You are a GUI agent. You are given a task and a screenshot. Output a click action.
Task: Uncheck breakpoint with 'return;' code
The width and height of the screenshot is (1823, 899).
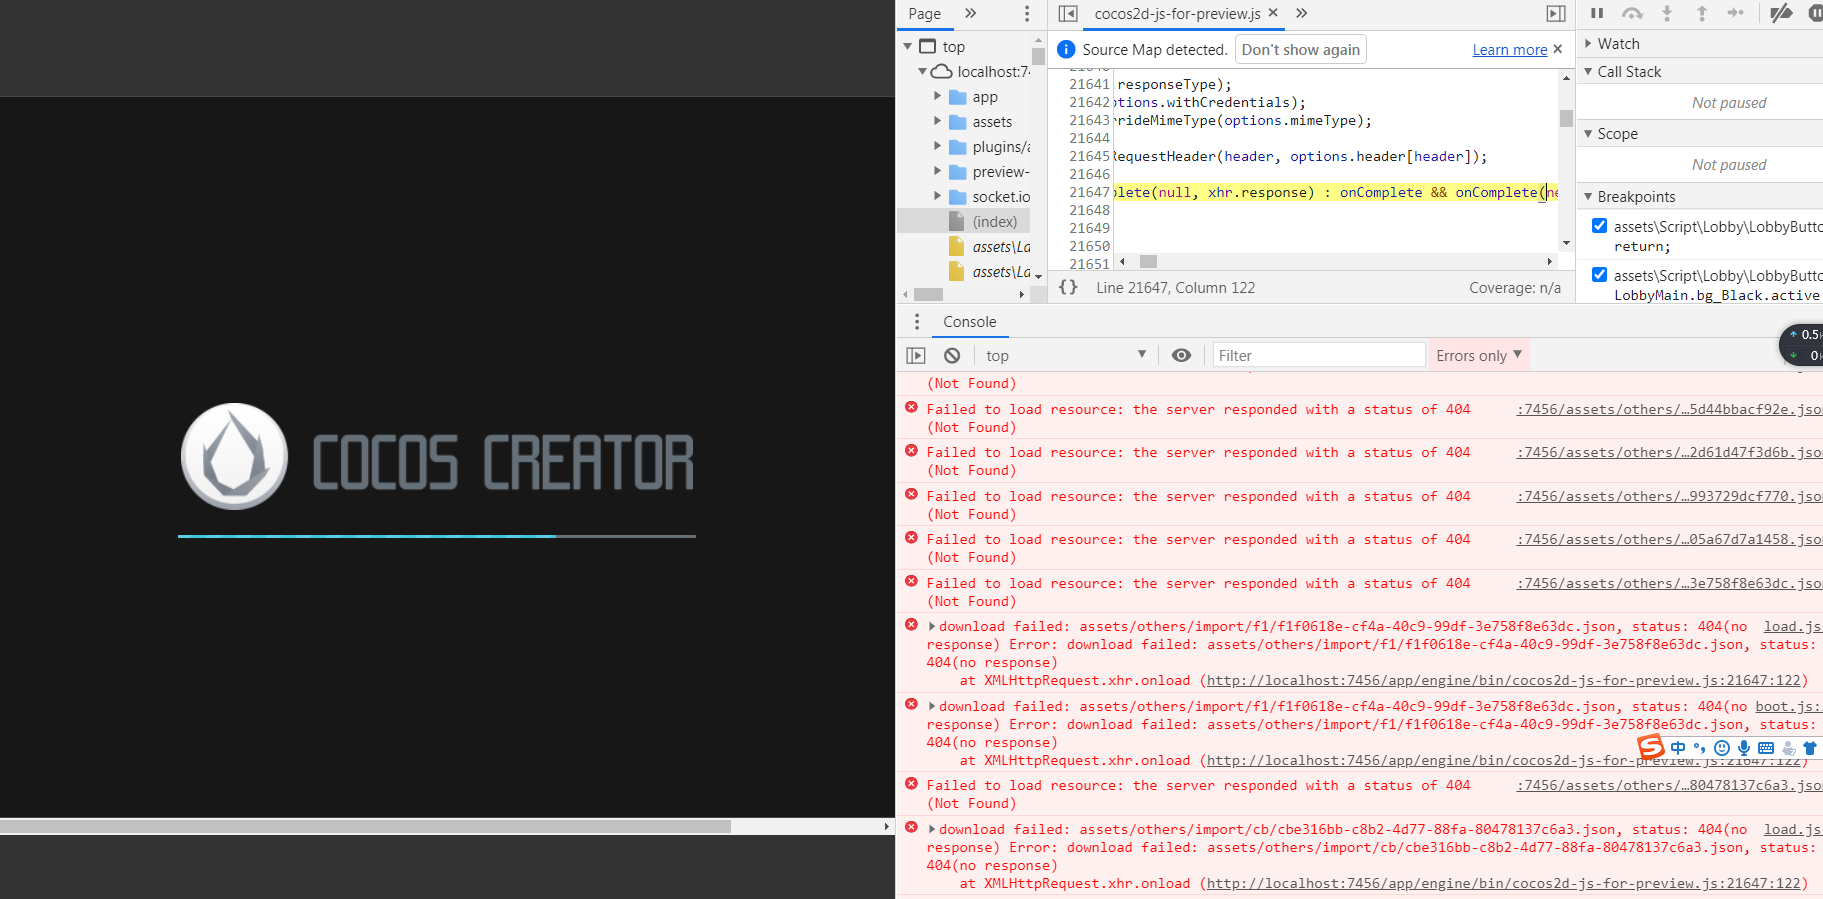coord(1600,226)
